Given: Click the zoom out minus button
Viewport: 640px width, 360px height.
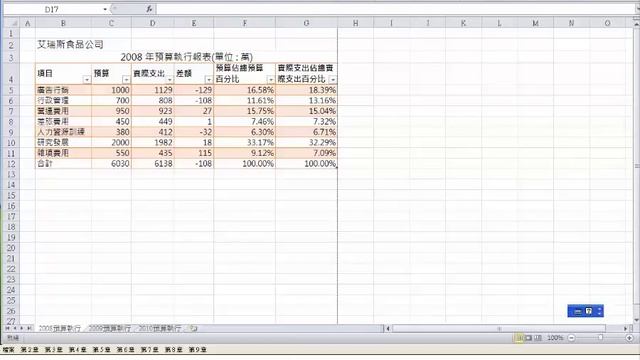Looking at the screenshot, I should click(571, 338).
